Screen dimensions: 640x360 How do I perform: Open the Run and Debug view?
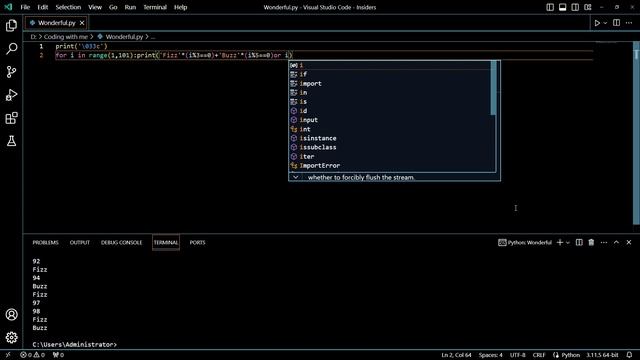[x=11, y=95]
